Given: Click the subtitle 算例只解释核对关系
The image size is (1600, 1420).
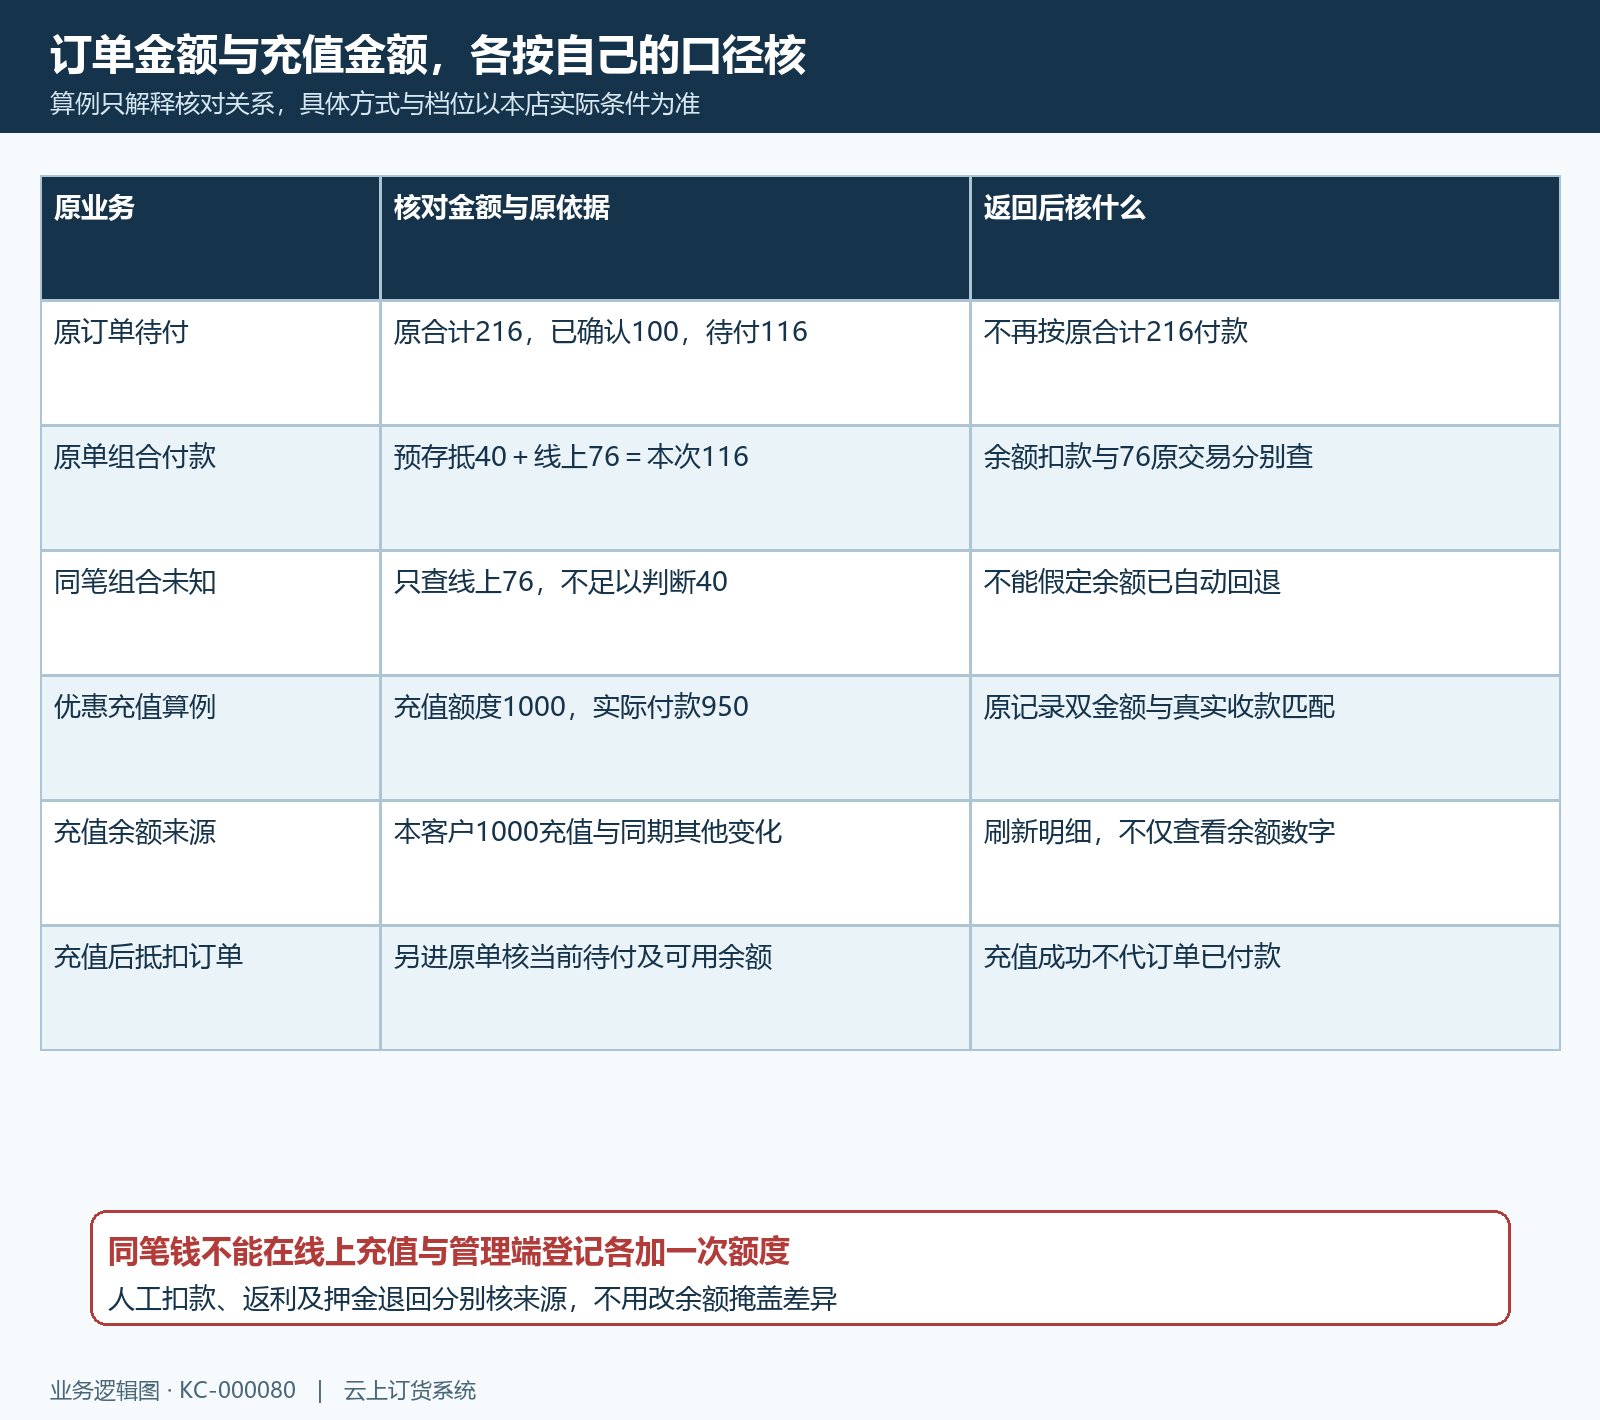Looking at the screenshot, I should coord(163,104).
